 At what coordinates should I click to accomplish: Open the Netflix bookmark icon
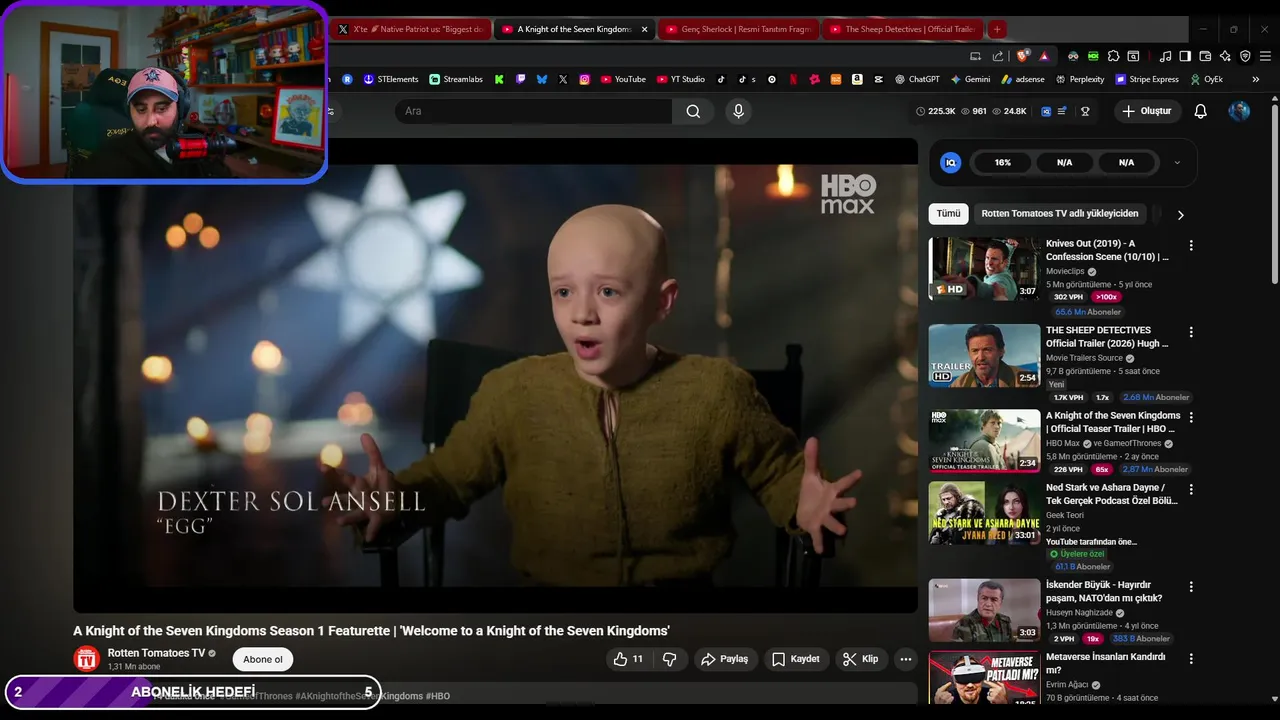(x=793, y=79)
